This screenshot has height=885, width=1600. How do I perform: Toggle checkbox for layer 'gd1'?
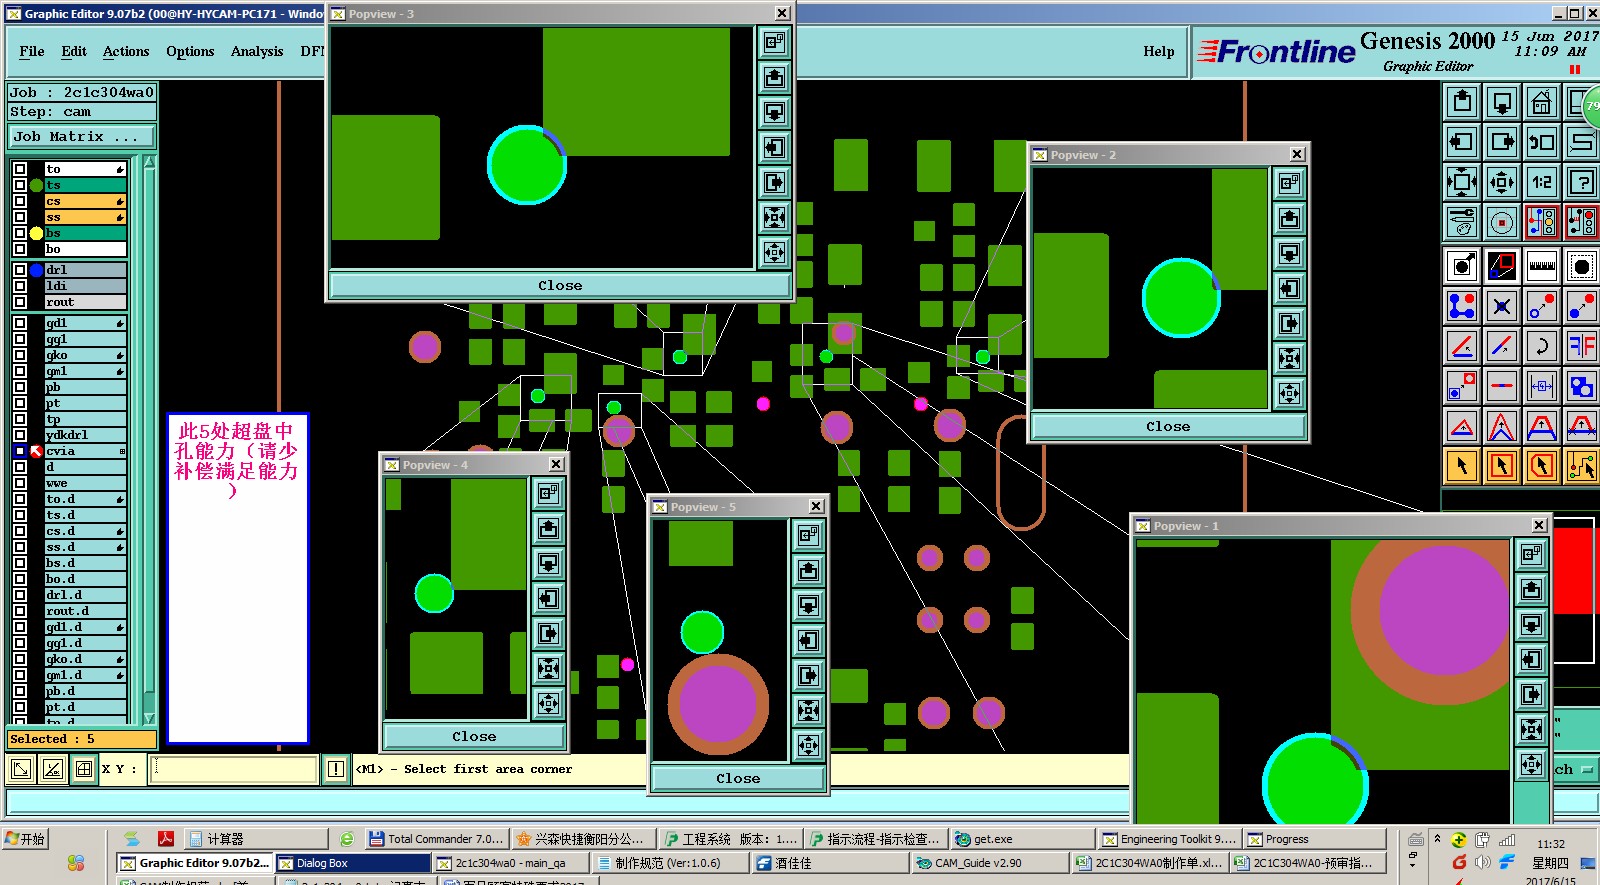click(x=20, y=323)
